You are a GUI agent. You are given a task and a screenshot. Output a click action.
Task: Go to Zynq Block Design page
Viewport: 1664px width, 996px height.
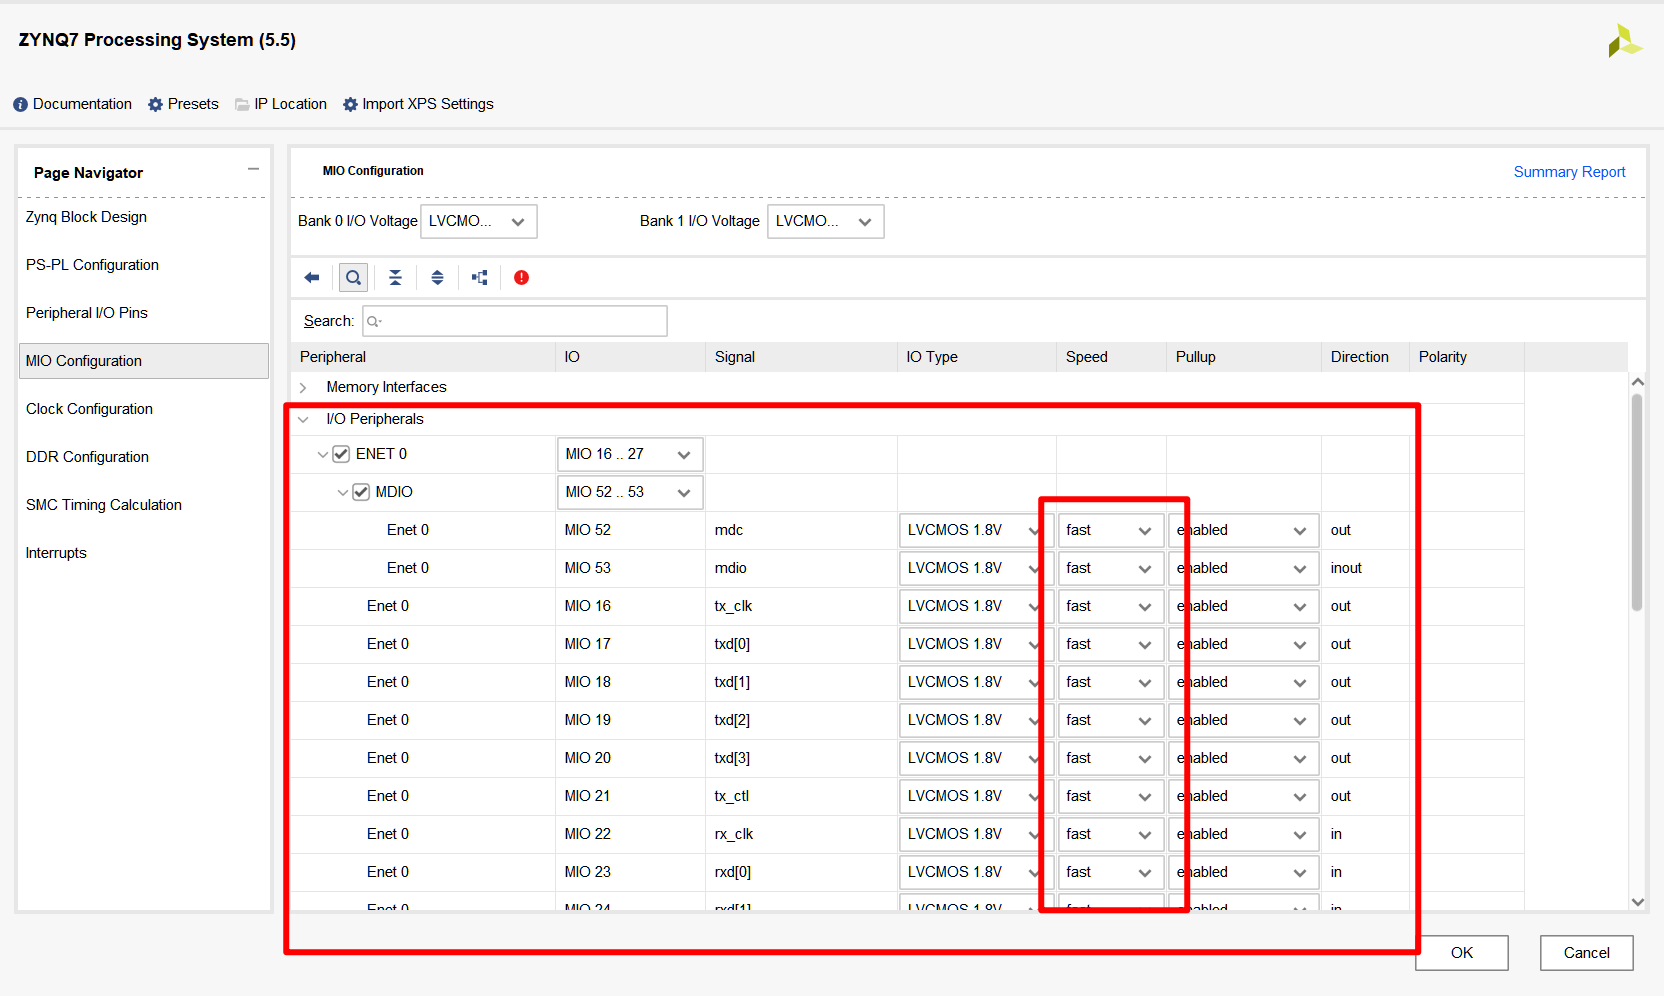click(86, 217)
